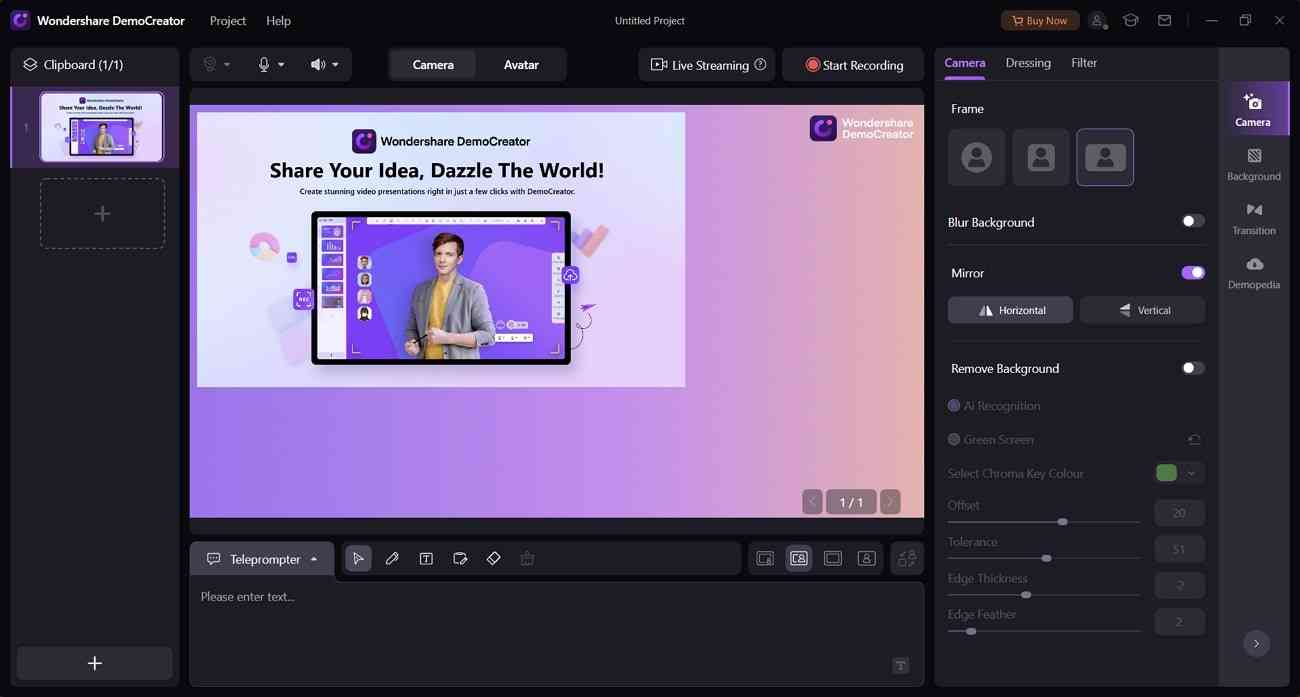This screenshot has width=1300, height=697.
Task: Toggle Blur Background switch
Action: pos(1192,221)
